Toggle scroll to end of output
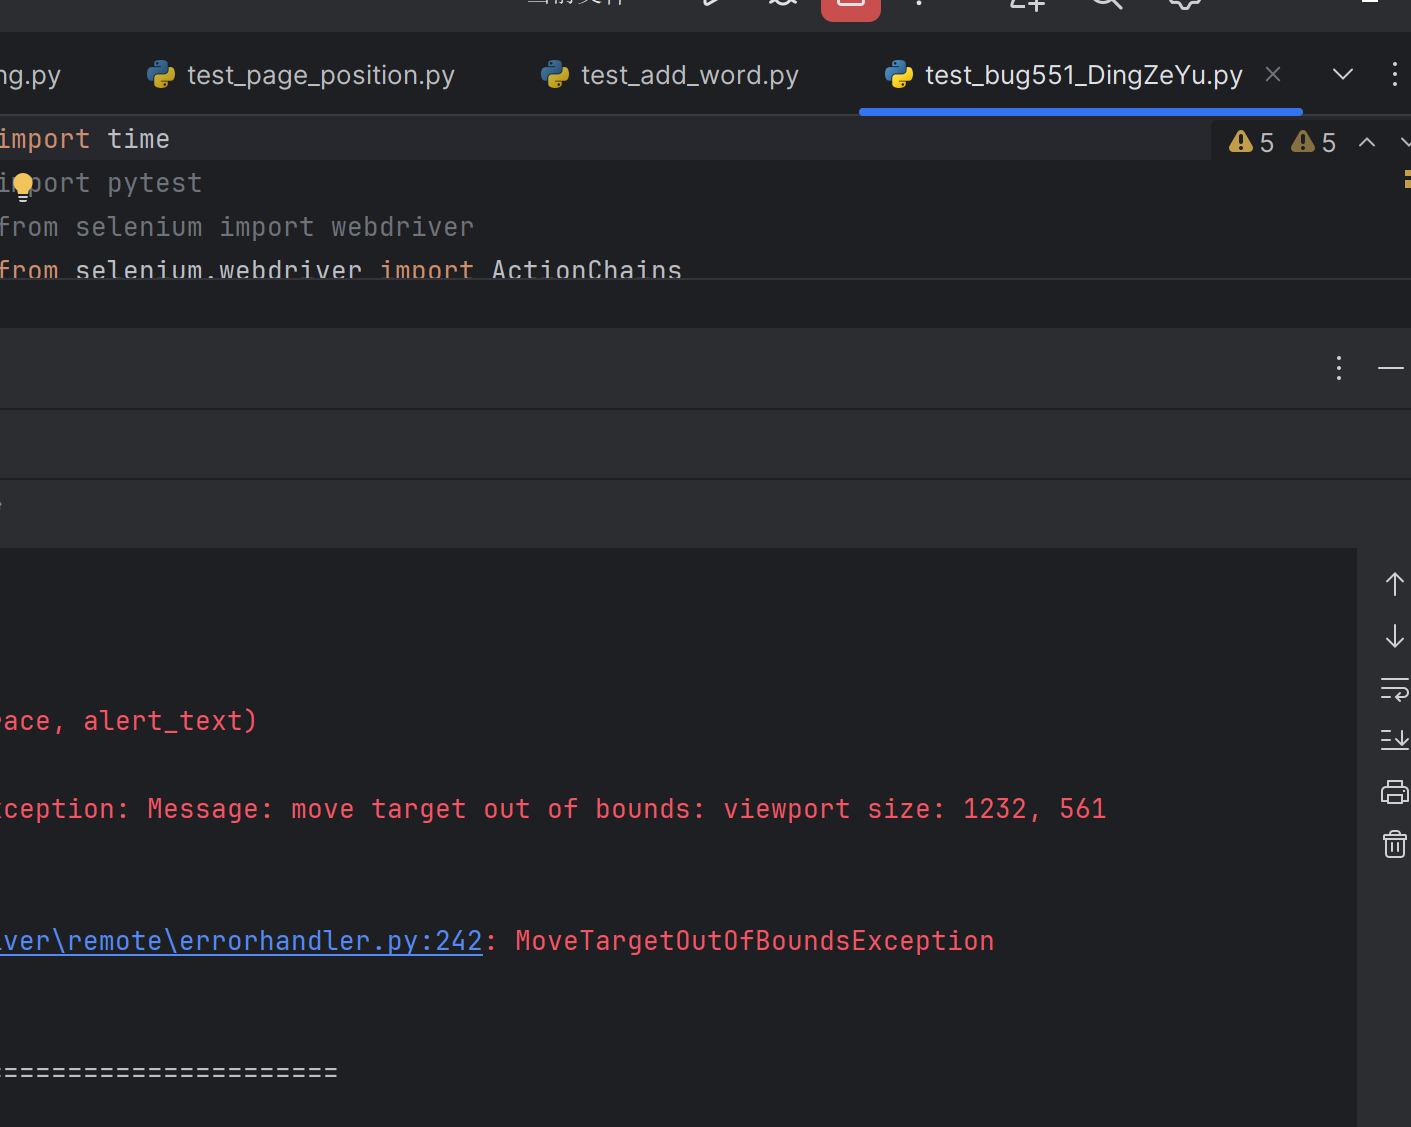This screenshot has width=1411, height=1127. tap(1394, 740)
